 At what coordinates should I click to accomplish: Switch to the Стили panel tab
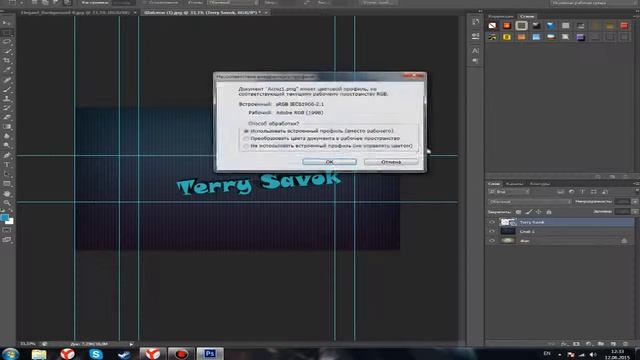coord(527,16)
